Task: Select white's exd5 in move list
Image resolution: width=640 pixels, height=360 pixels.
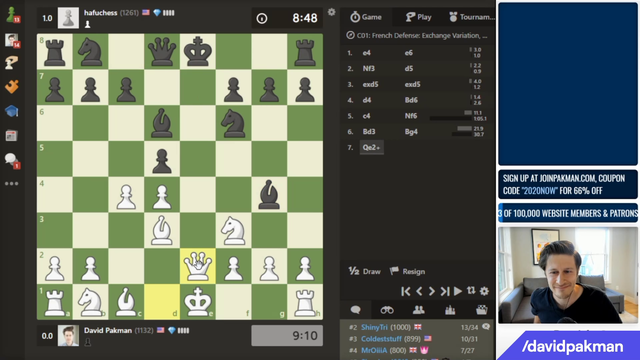Action: (370, 84)
